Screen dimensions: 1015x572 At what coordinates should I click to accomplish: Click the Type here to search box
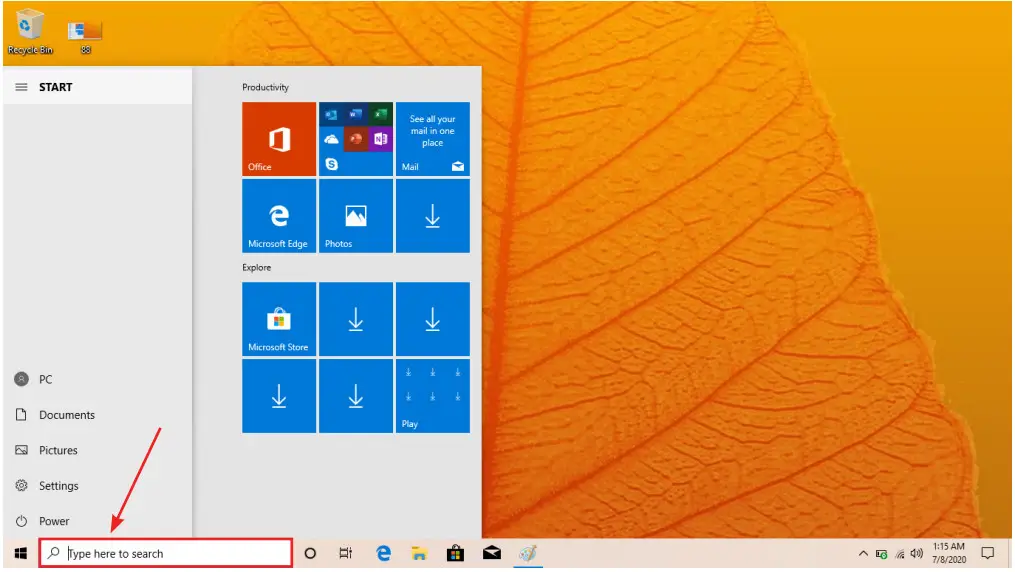point(166,553)
